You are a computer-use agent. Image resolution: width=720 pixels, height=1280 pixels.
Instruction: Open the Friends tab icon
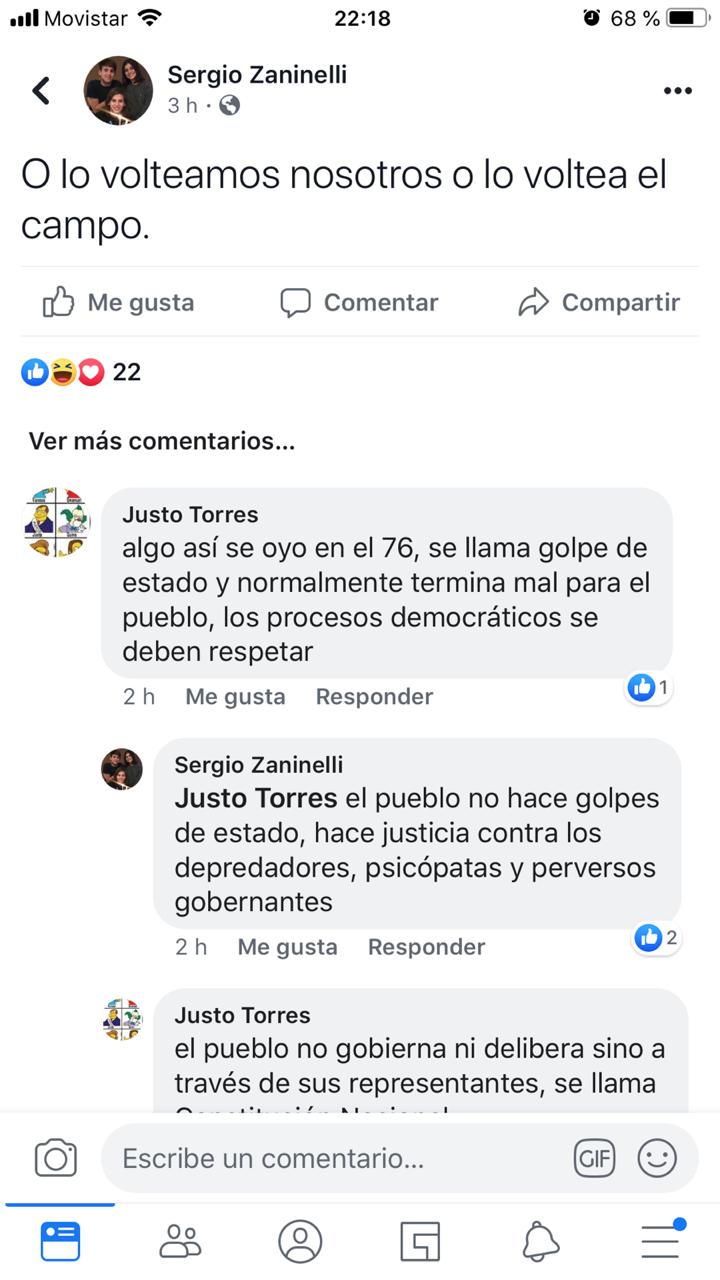(180, 1241)
